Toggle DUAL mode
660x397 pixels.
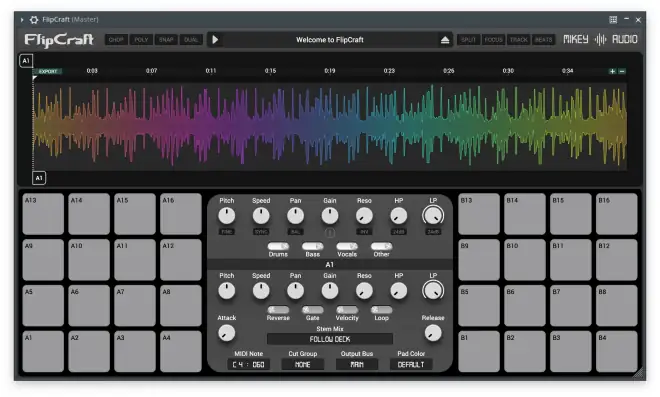(191, 40)
